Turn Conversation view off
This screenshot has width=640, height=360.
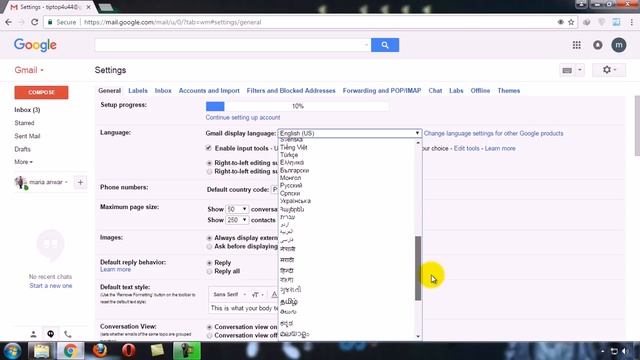pos(209,336)
